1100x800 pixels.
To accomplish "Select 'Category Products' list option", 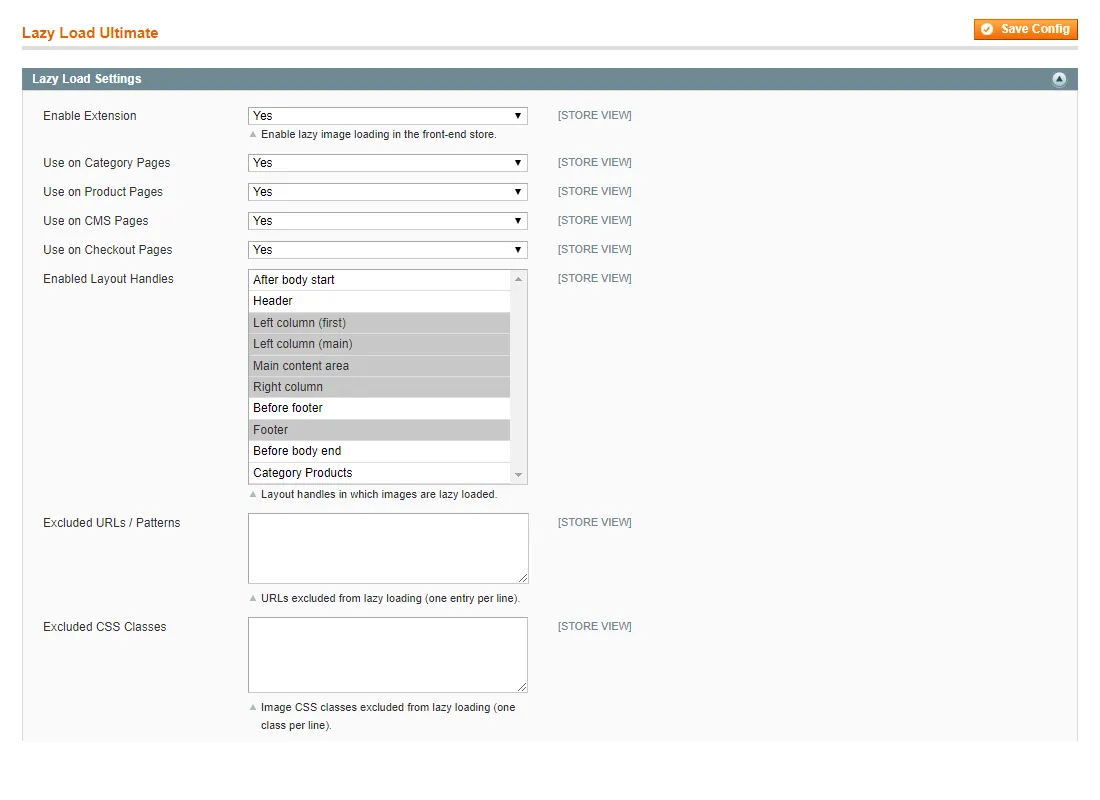I will coord(379,473).
